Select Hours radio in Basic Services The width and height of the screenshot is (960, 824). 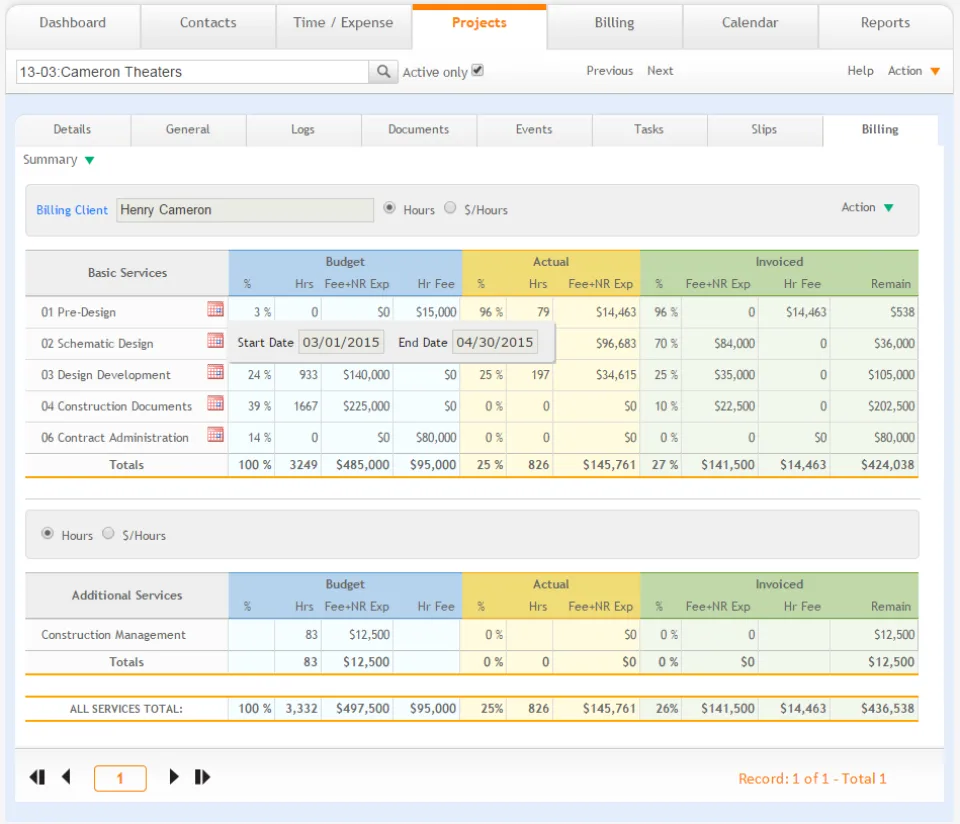pyautogui.click(x=389, y=208)
